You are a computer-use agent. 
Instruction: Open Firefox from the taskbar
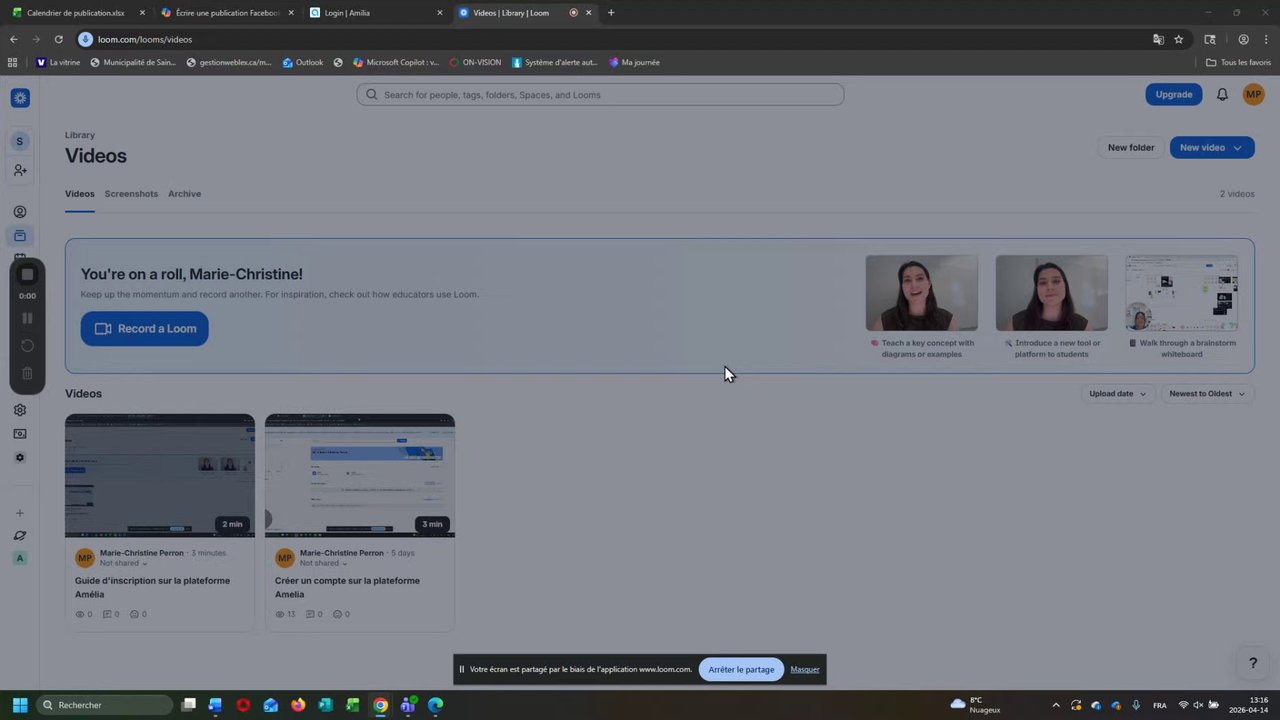[298, 705]
